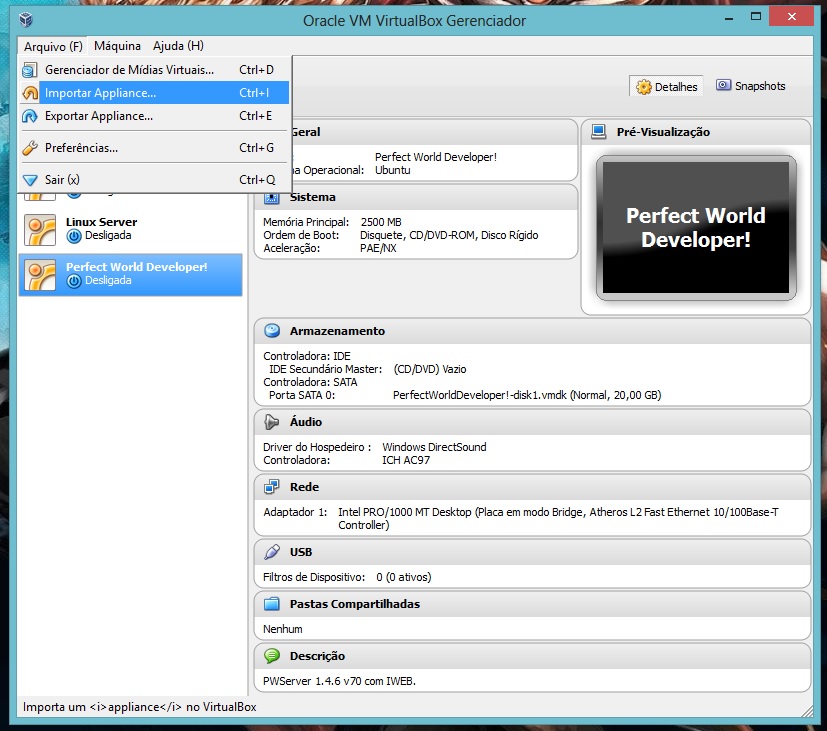This screenshot has width=827, height=731.
Task: Click the Linux Server machine icon
Action: [x=38, y=228]
